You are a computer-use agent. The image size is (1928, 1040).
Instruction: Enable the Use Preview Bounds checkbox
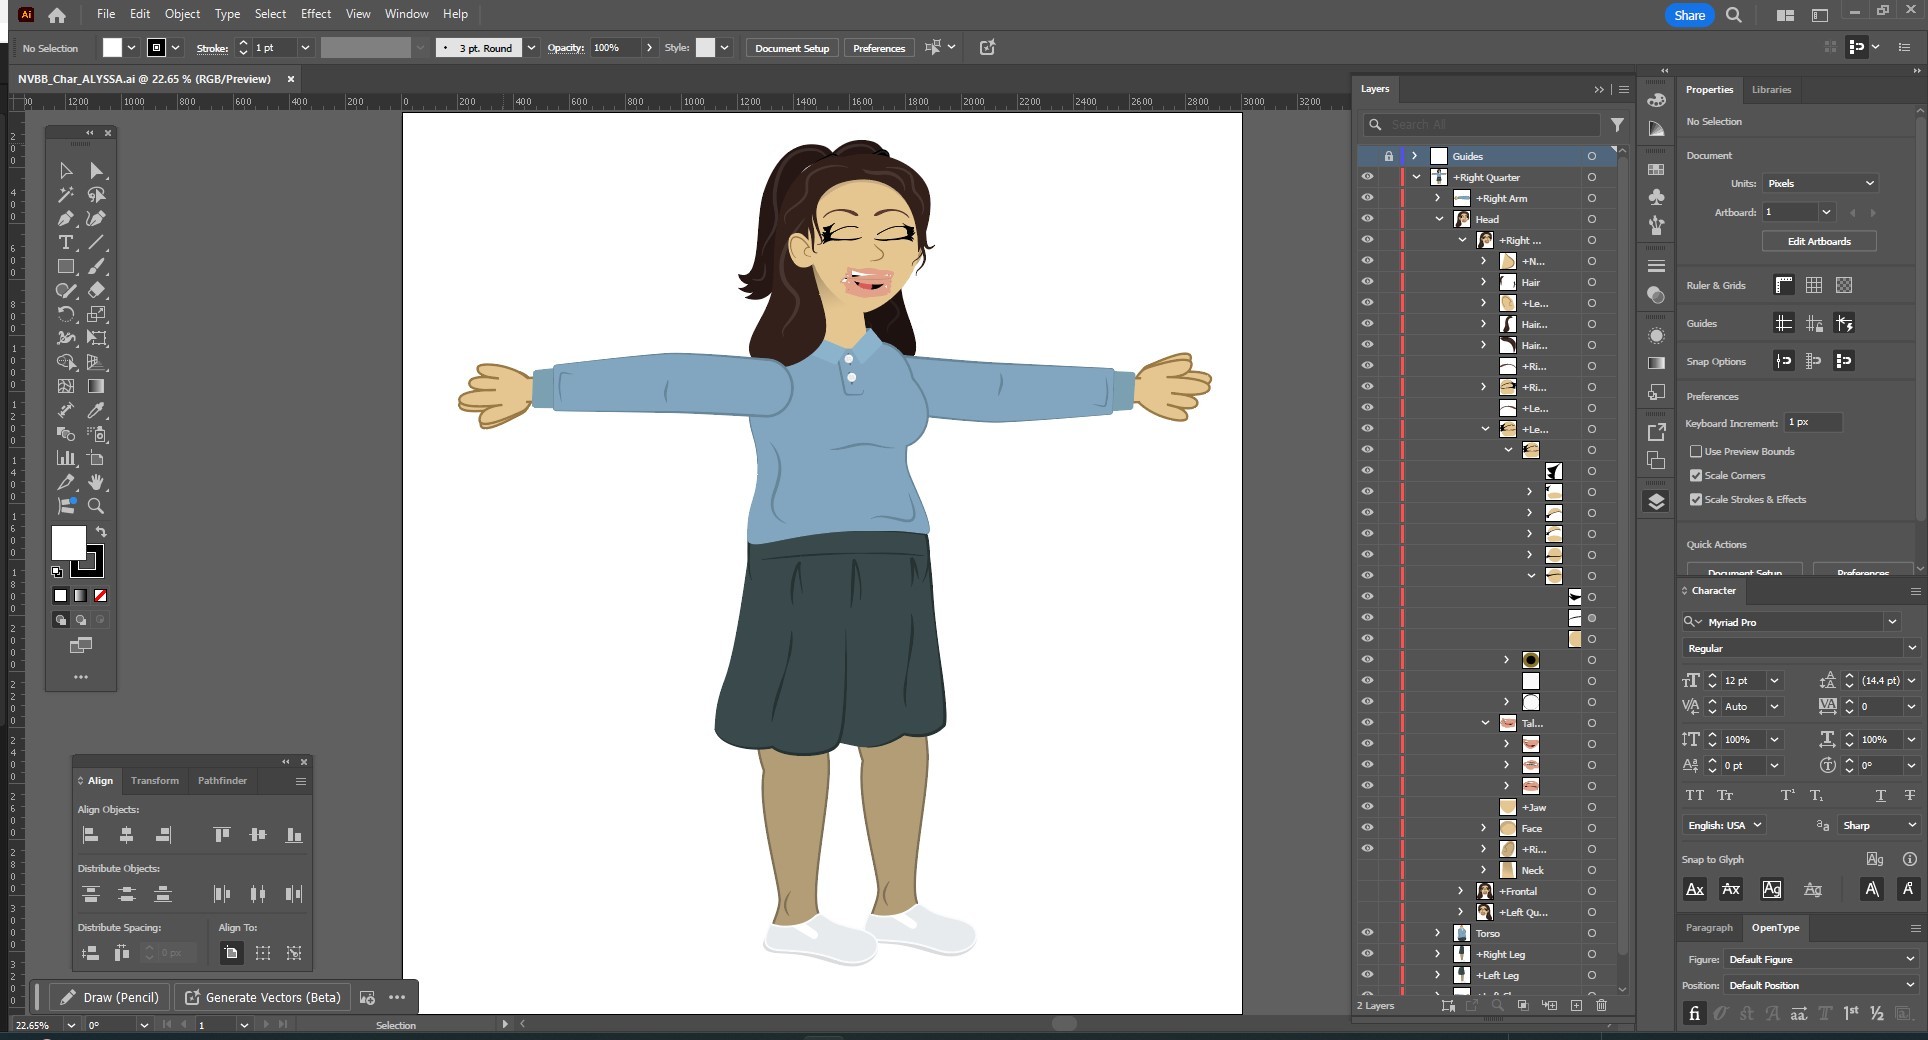1697,452
